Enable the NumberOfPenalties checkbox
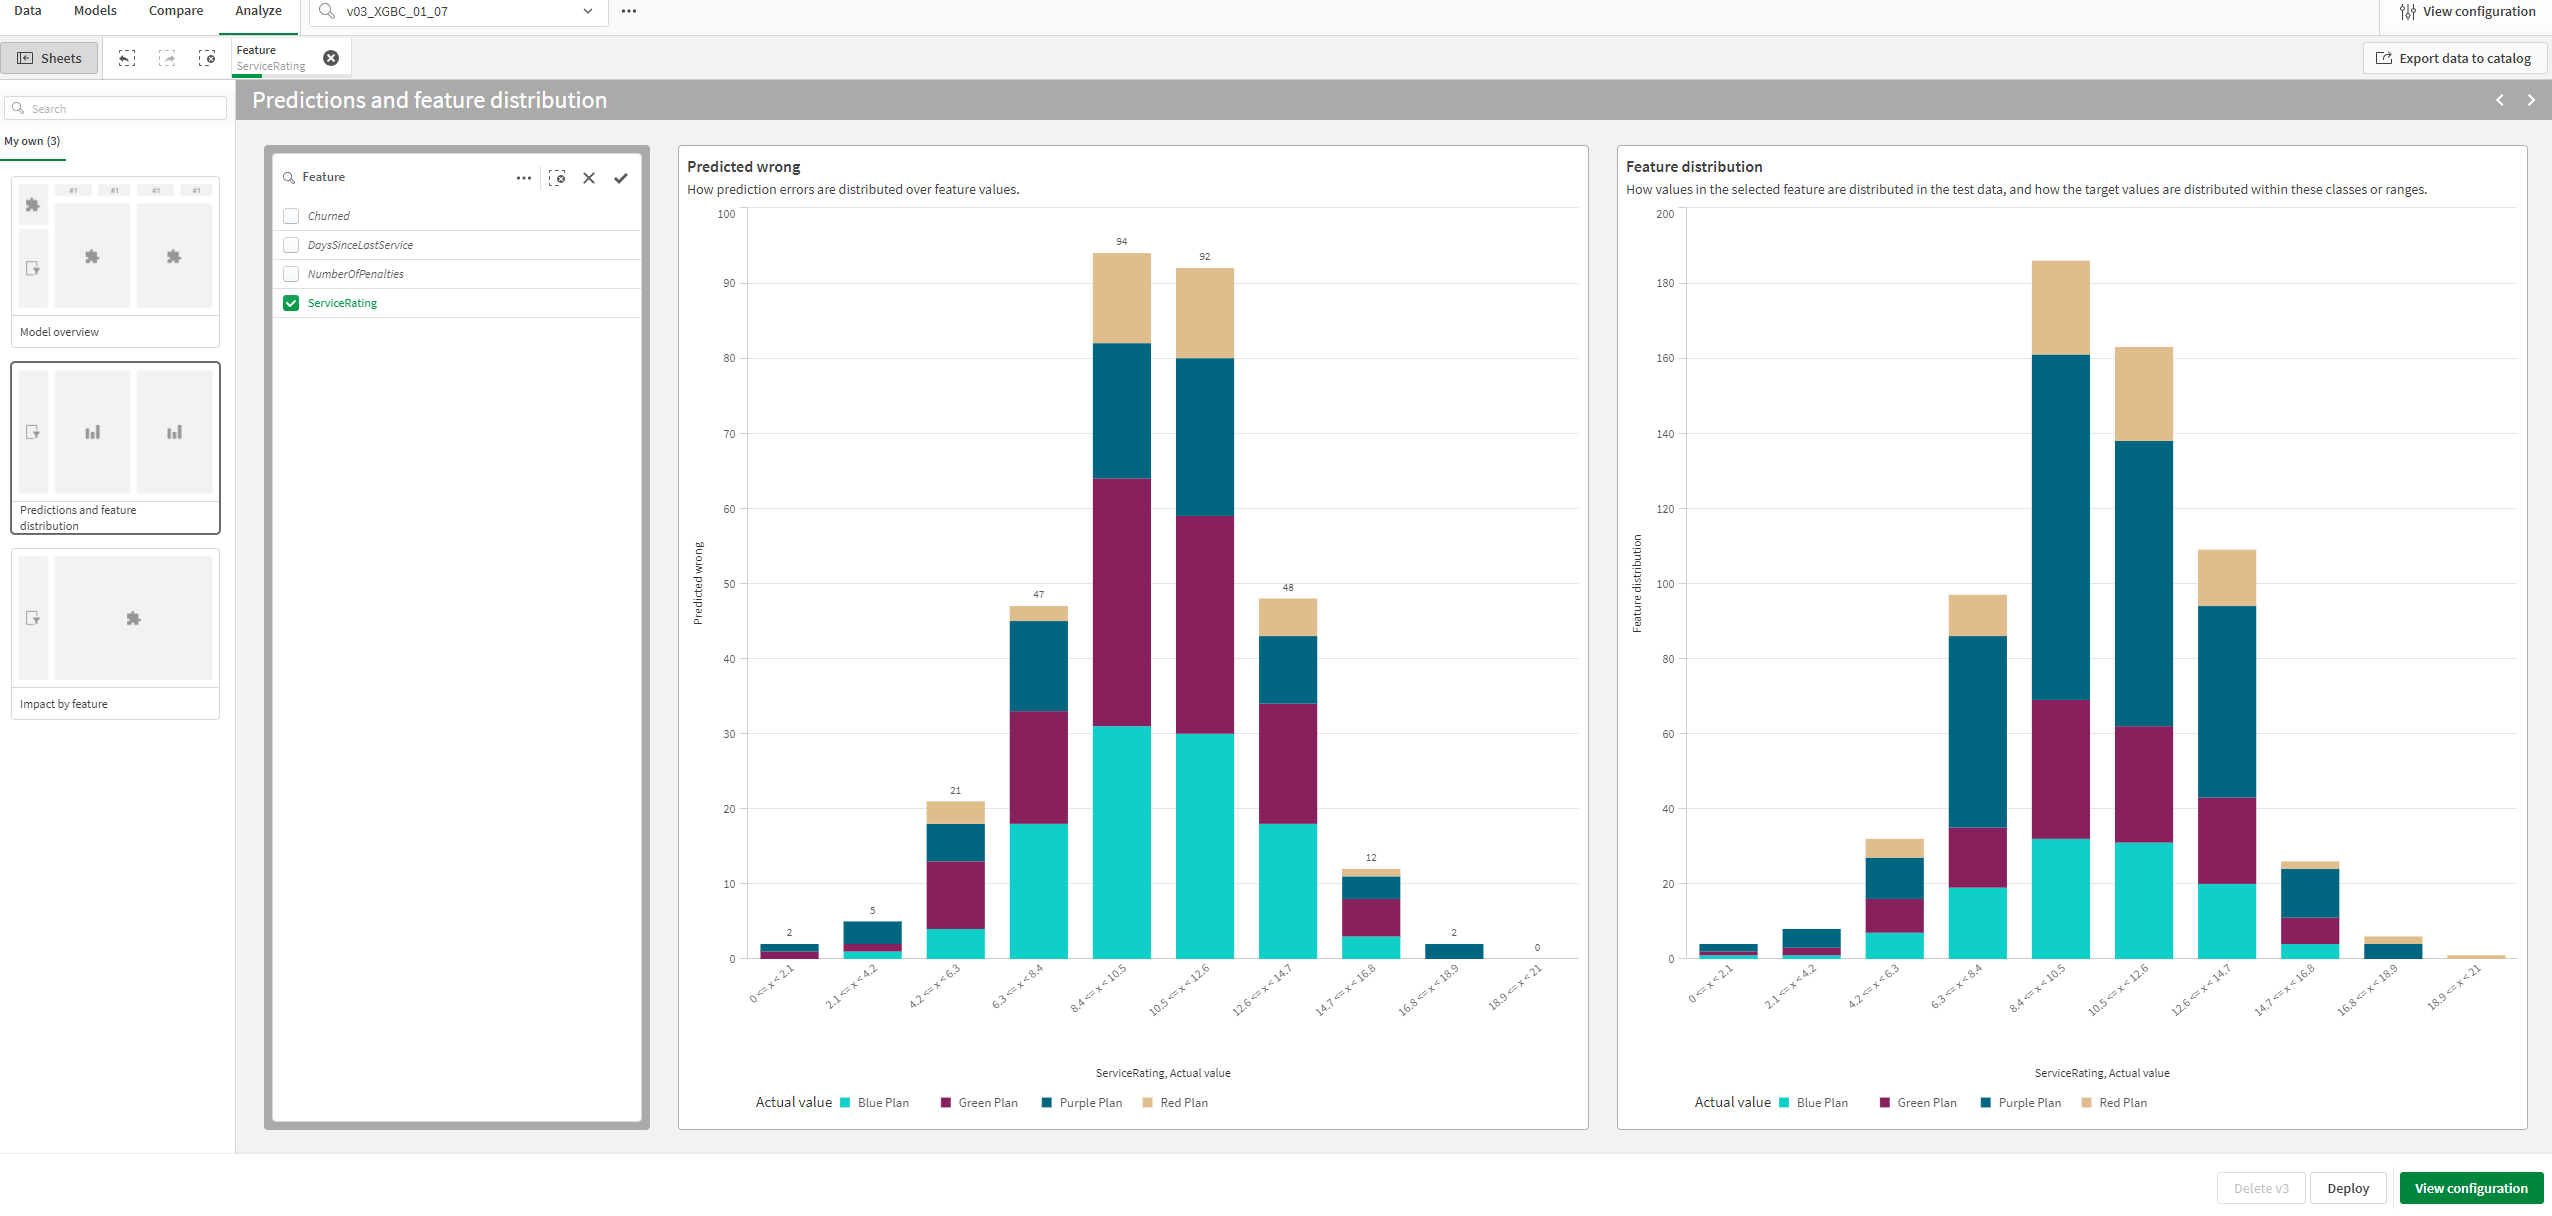The height and width of the screenshot is (1216, 2552). point(291,273)
